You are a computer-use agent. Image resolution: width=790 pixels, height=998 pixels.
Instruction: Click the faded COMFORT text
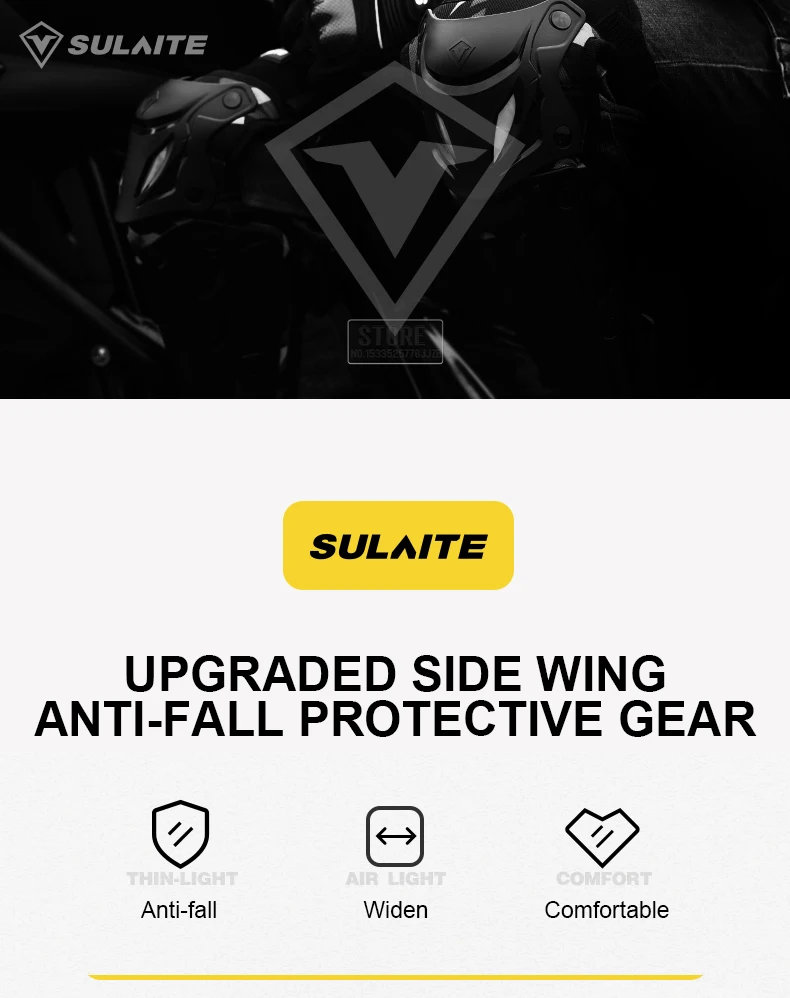click(x=604, y=879)
